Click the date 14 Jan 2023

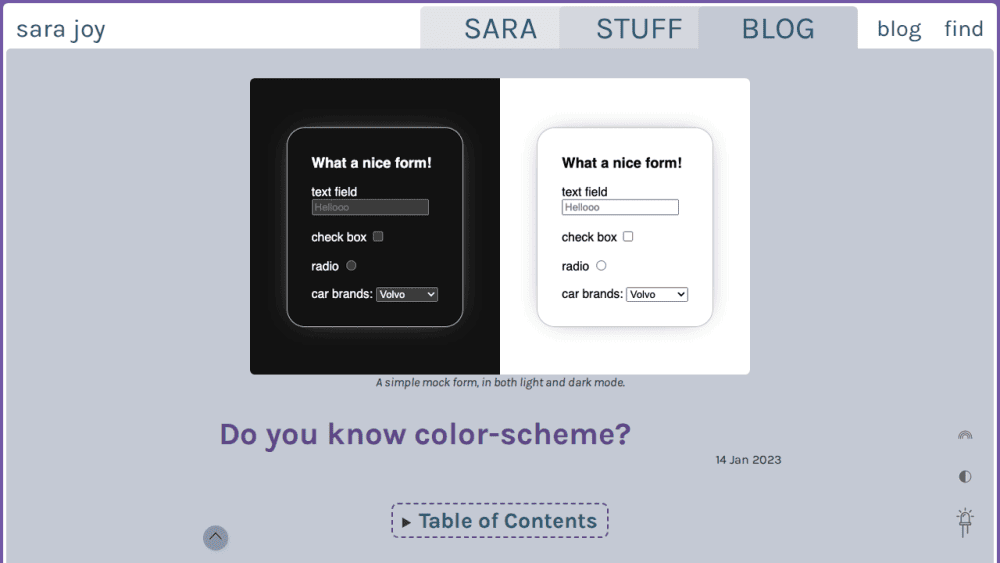(x=748, y=460)
